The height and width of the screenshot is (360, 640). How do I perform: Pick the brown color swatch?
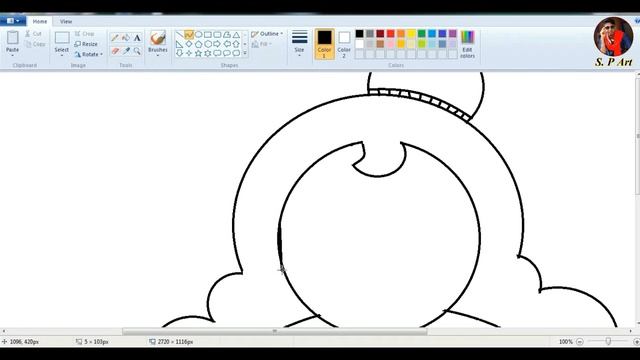(380, 44)
